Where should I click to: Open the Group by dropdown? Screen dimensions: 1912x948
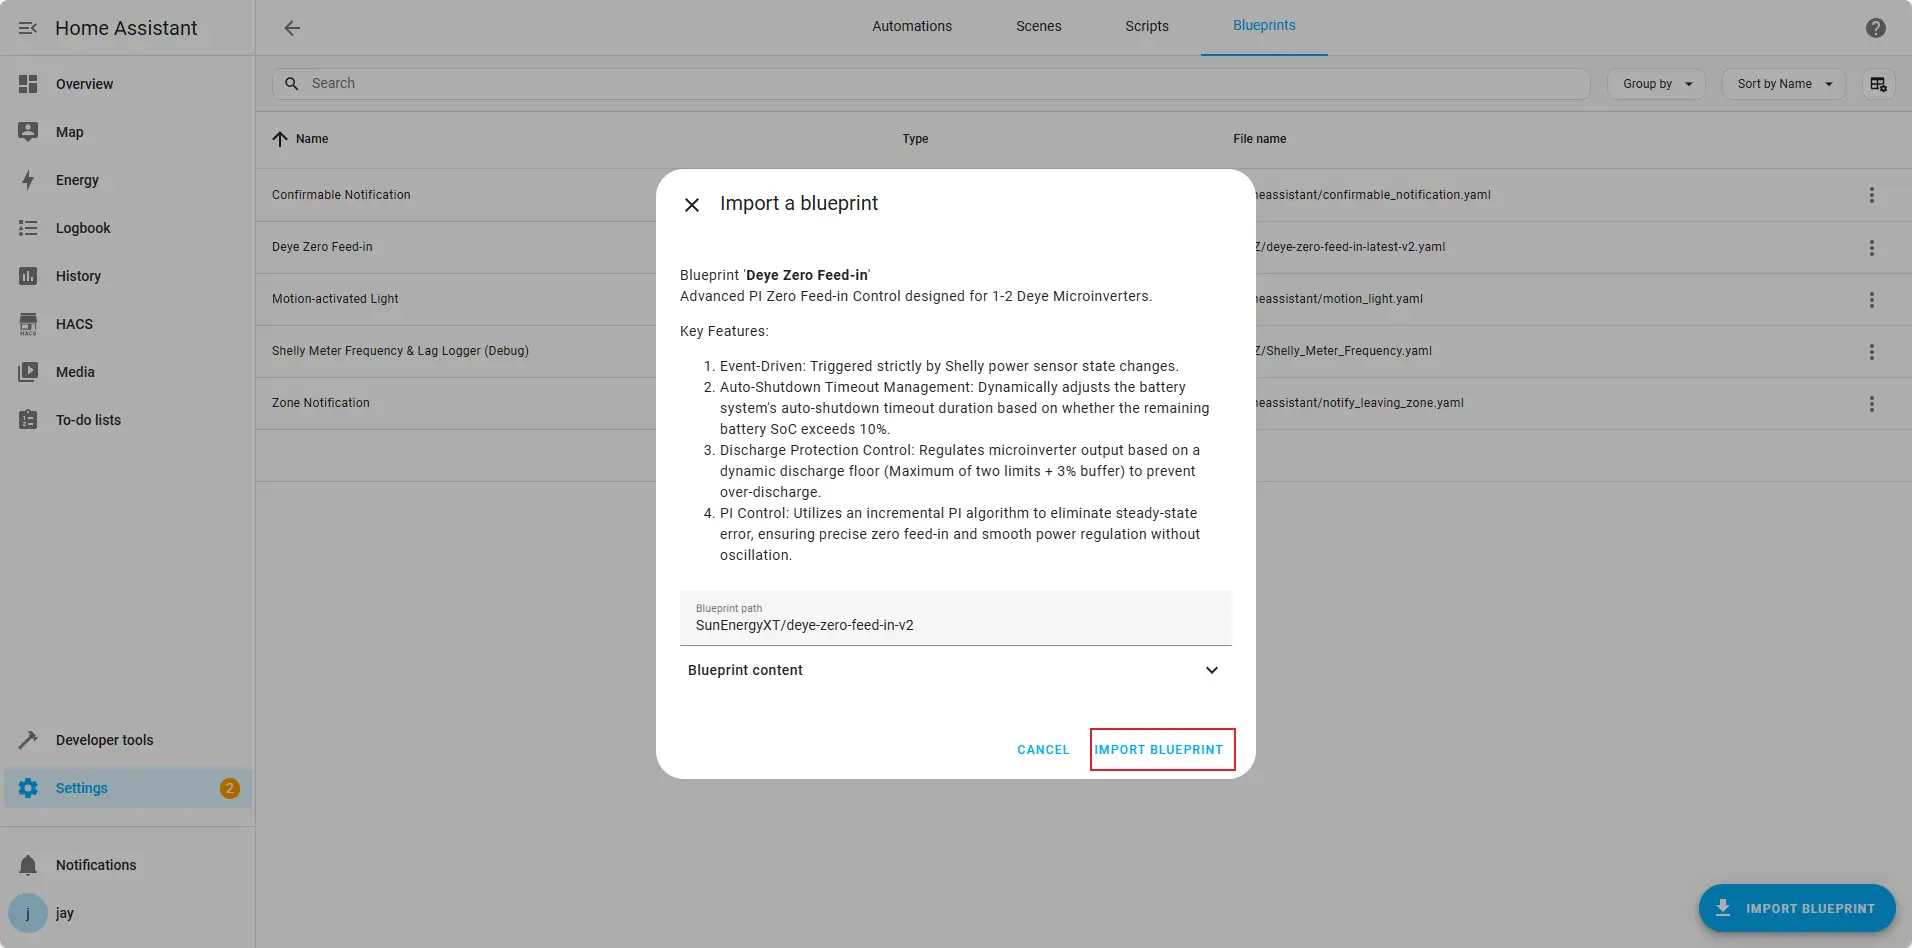[x=1656, y=84]
